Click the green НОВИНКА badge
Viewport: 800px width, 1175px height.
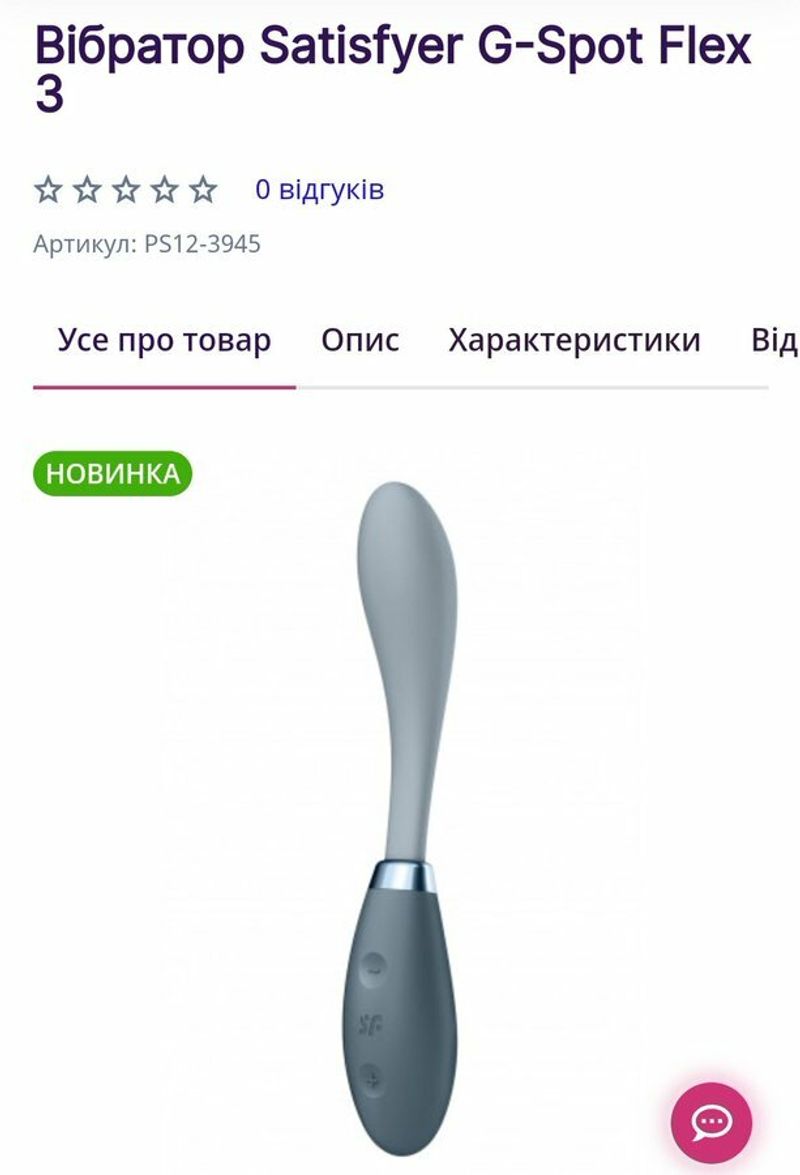pos(113,474)
